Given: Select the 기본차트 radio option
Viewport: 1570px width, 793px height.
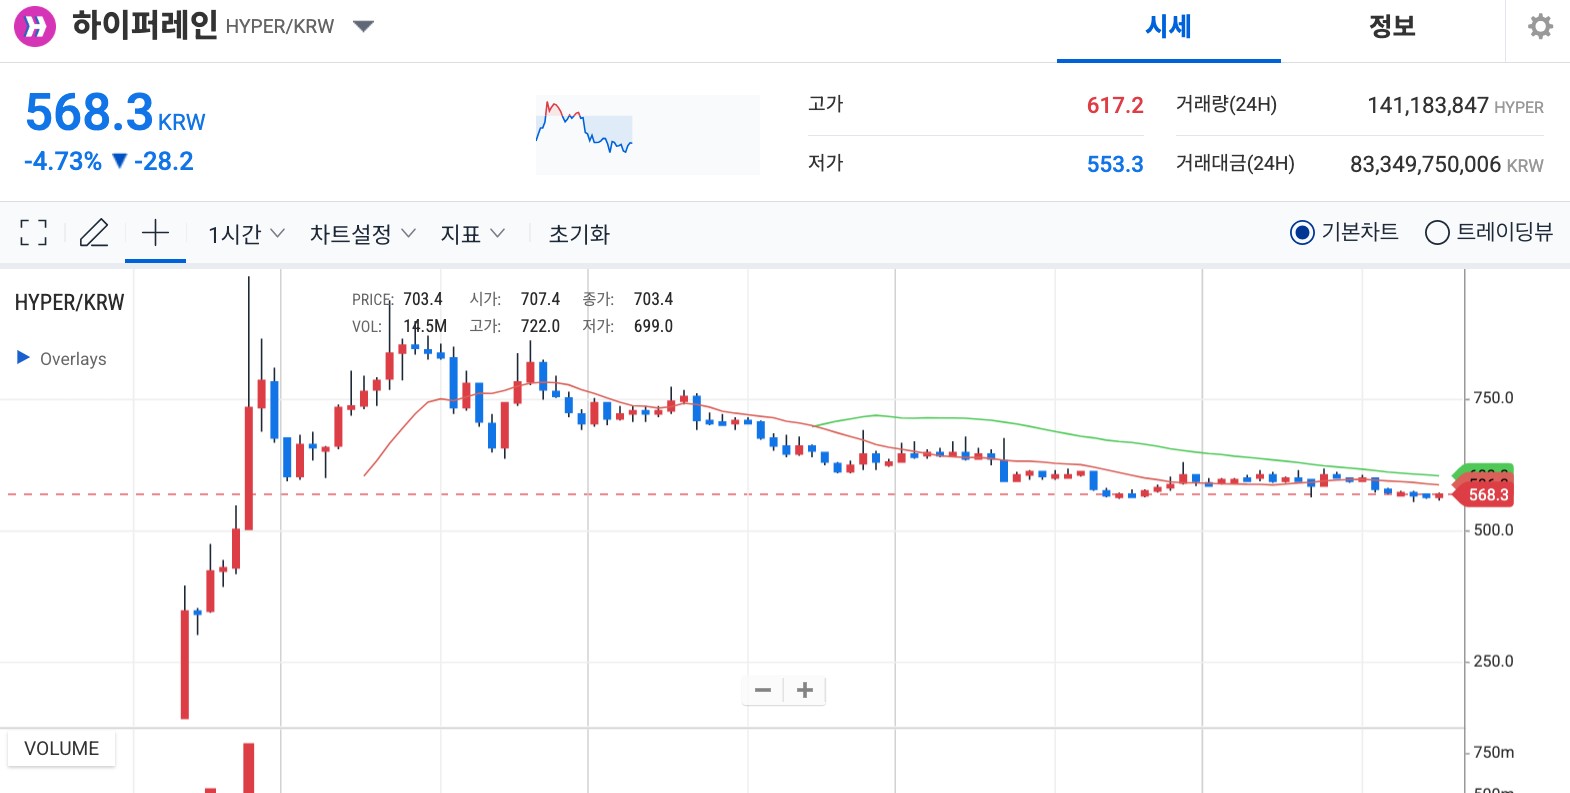Looking at the screenshot, I should (x=1344, y=232).
